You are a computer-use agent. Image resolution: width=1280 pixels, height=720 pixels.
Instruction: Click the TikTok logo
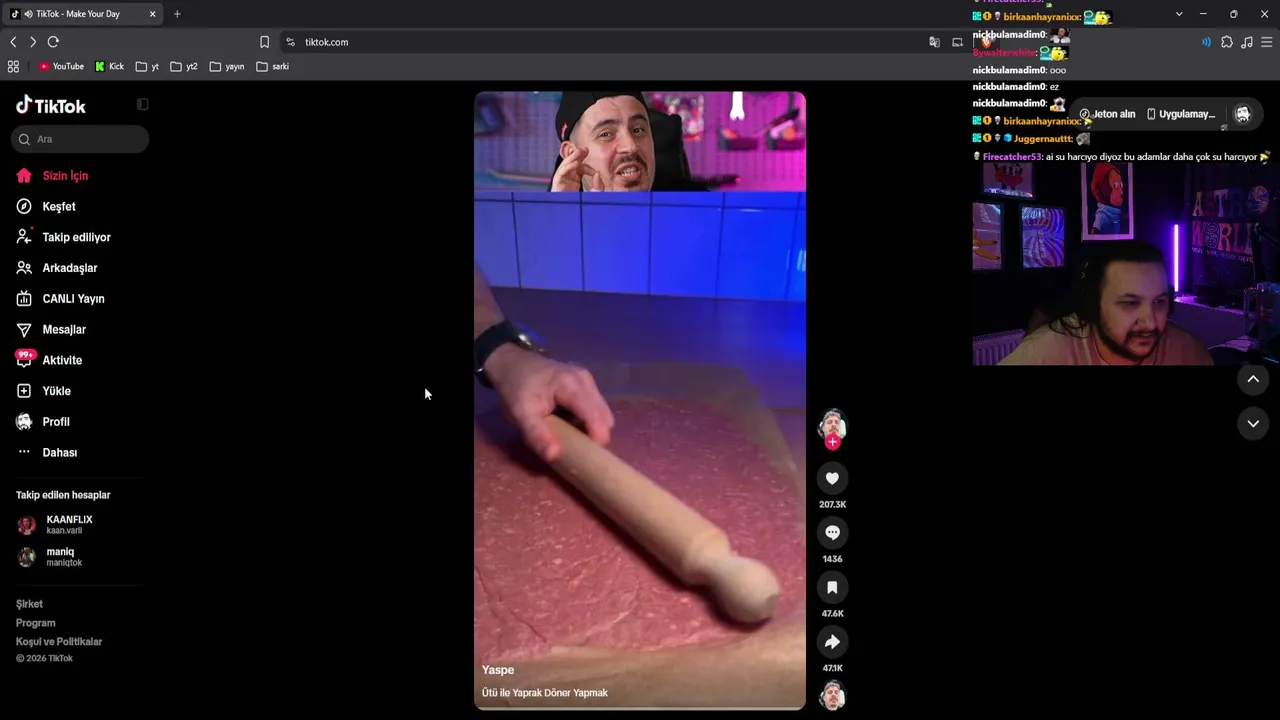click(x=51, y=106)
